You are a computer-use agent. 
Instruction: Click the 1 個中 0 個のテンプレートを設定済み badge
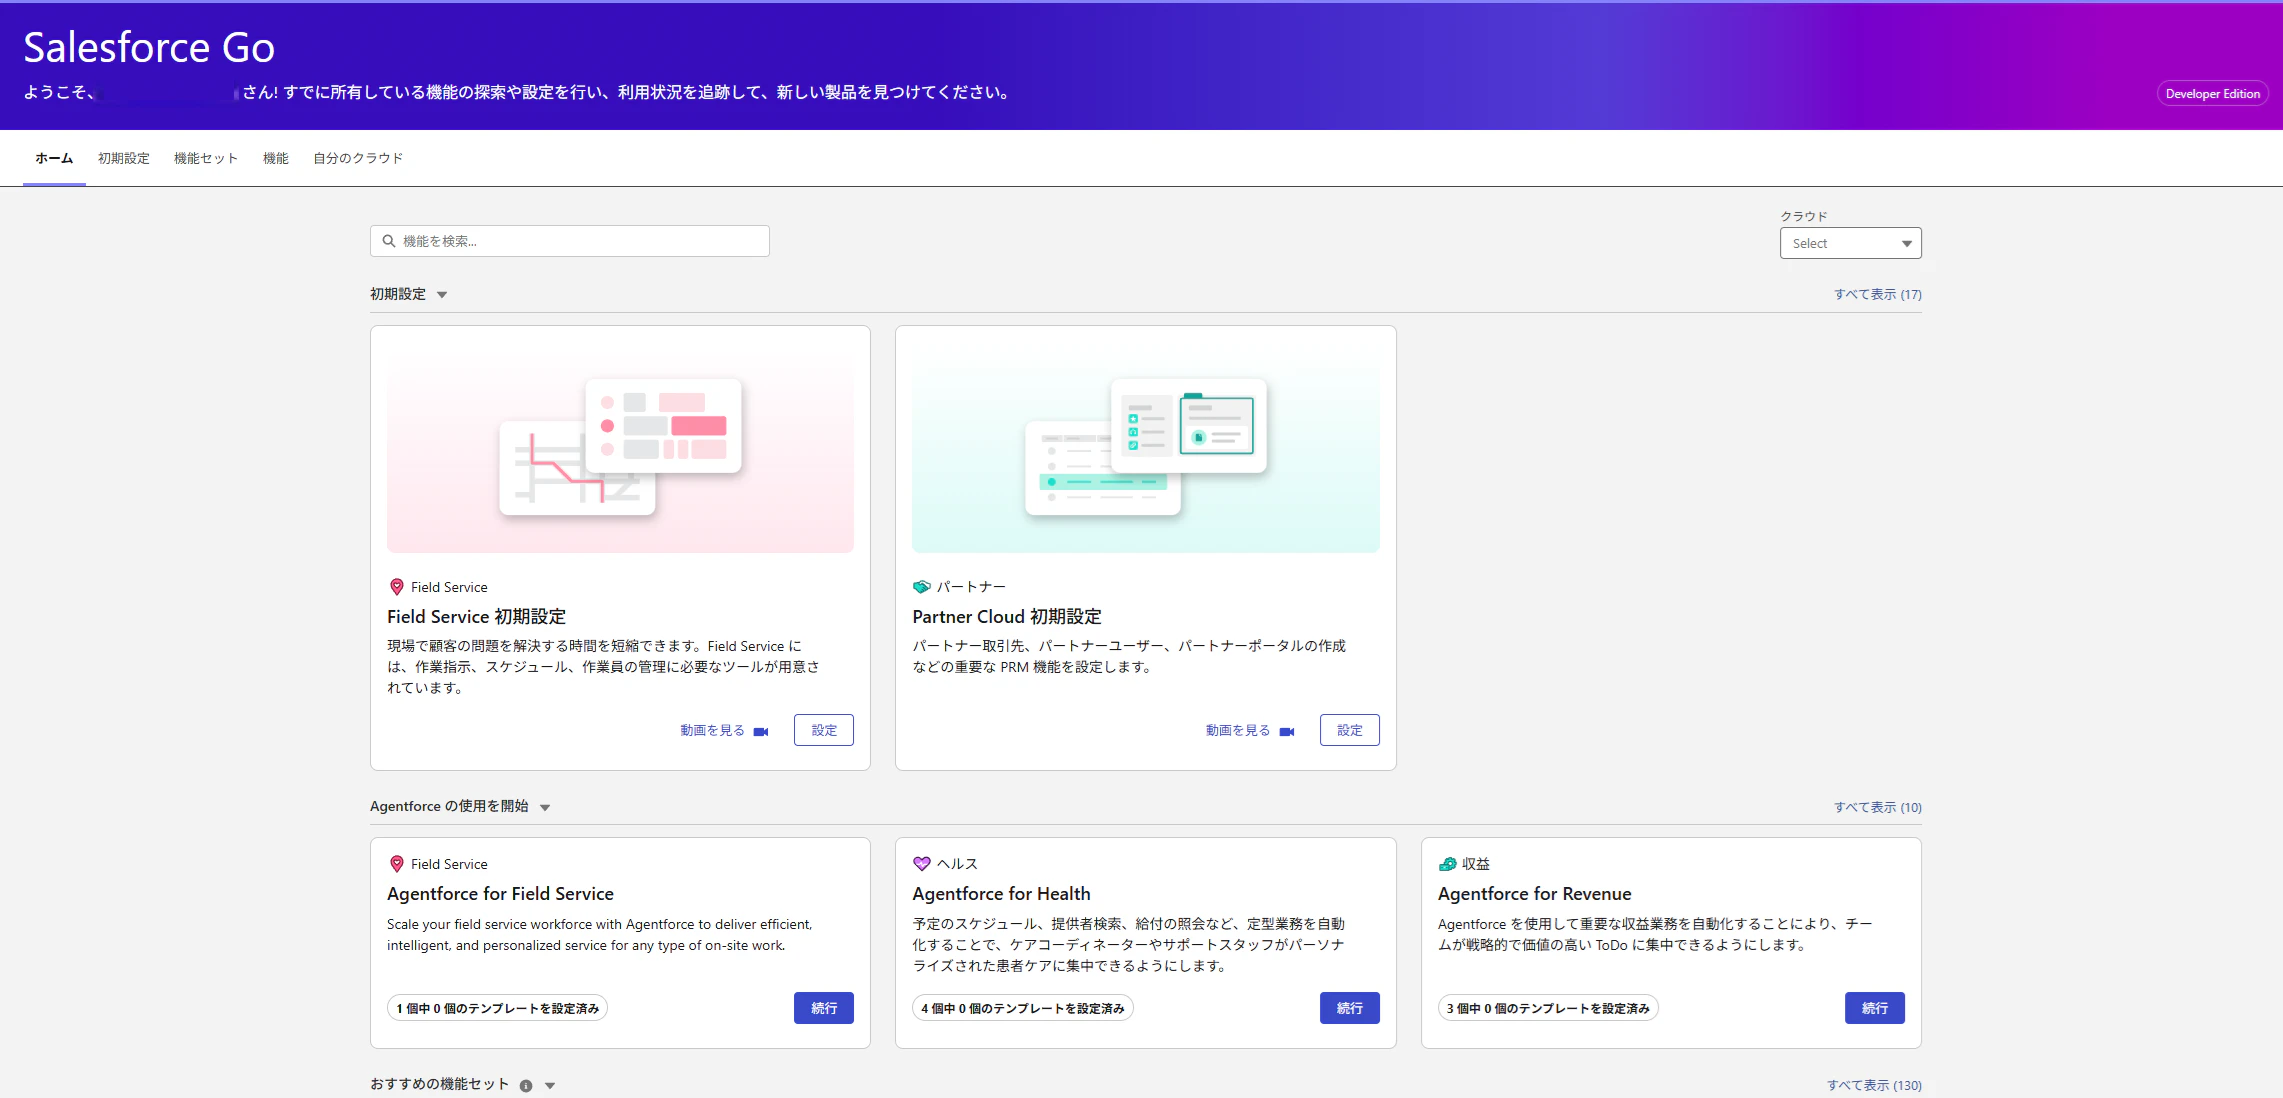click(498, 1008)
